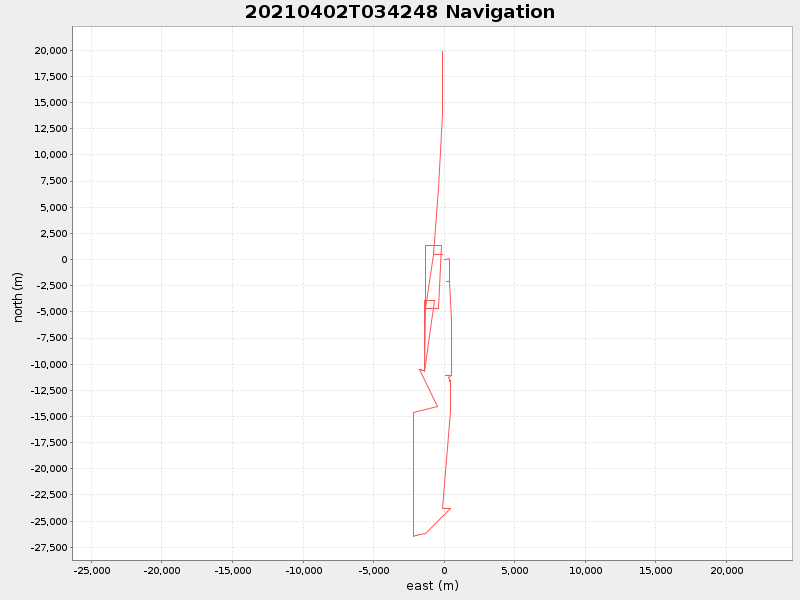Click the 15,000 east axis tick label

coord(656,571)
